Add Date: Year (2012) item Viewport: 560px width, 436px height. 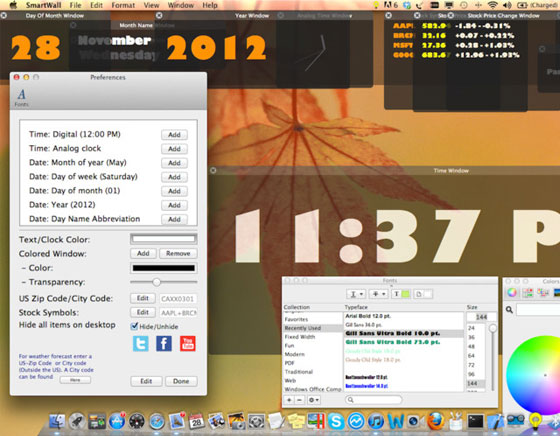(x=174, y=205)
